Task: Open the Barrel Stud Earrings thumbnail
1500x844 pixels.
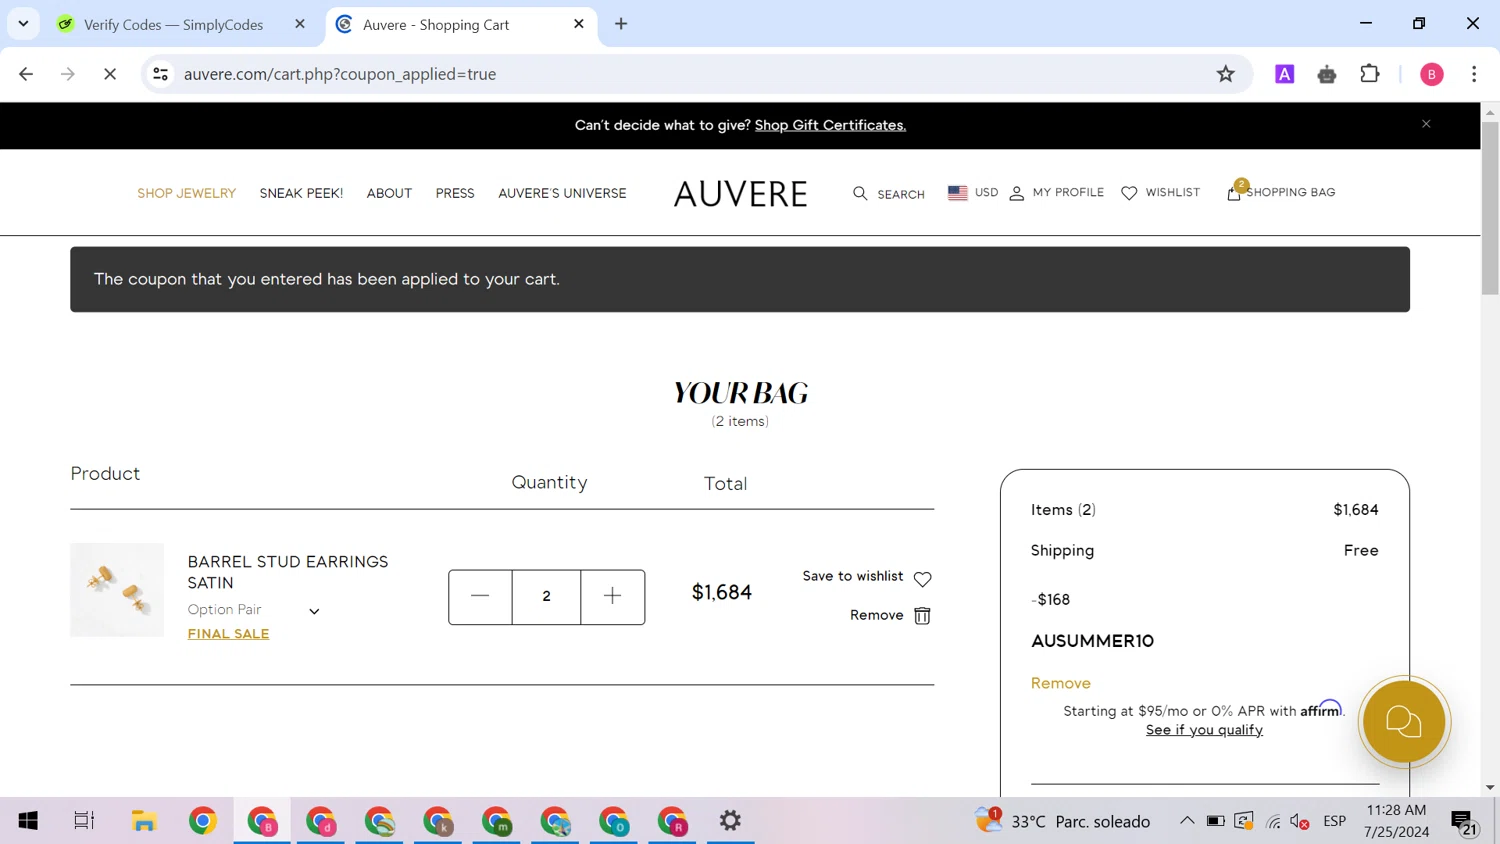Action: pos(117,590)
